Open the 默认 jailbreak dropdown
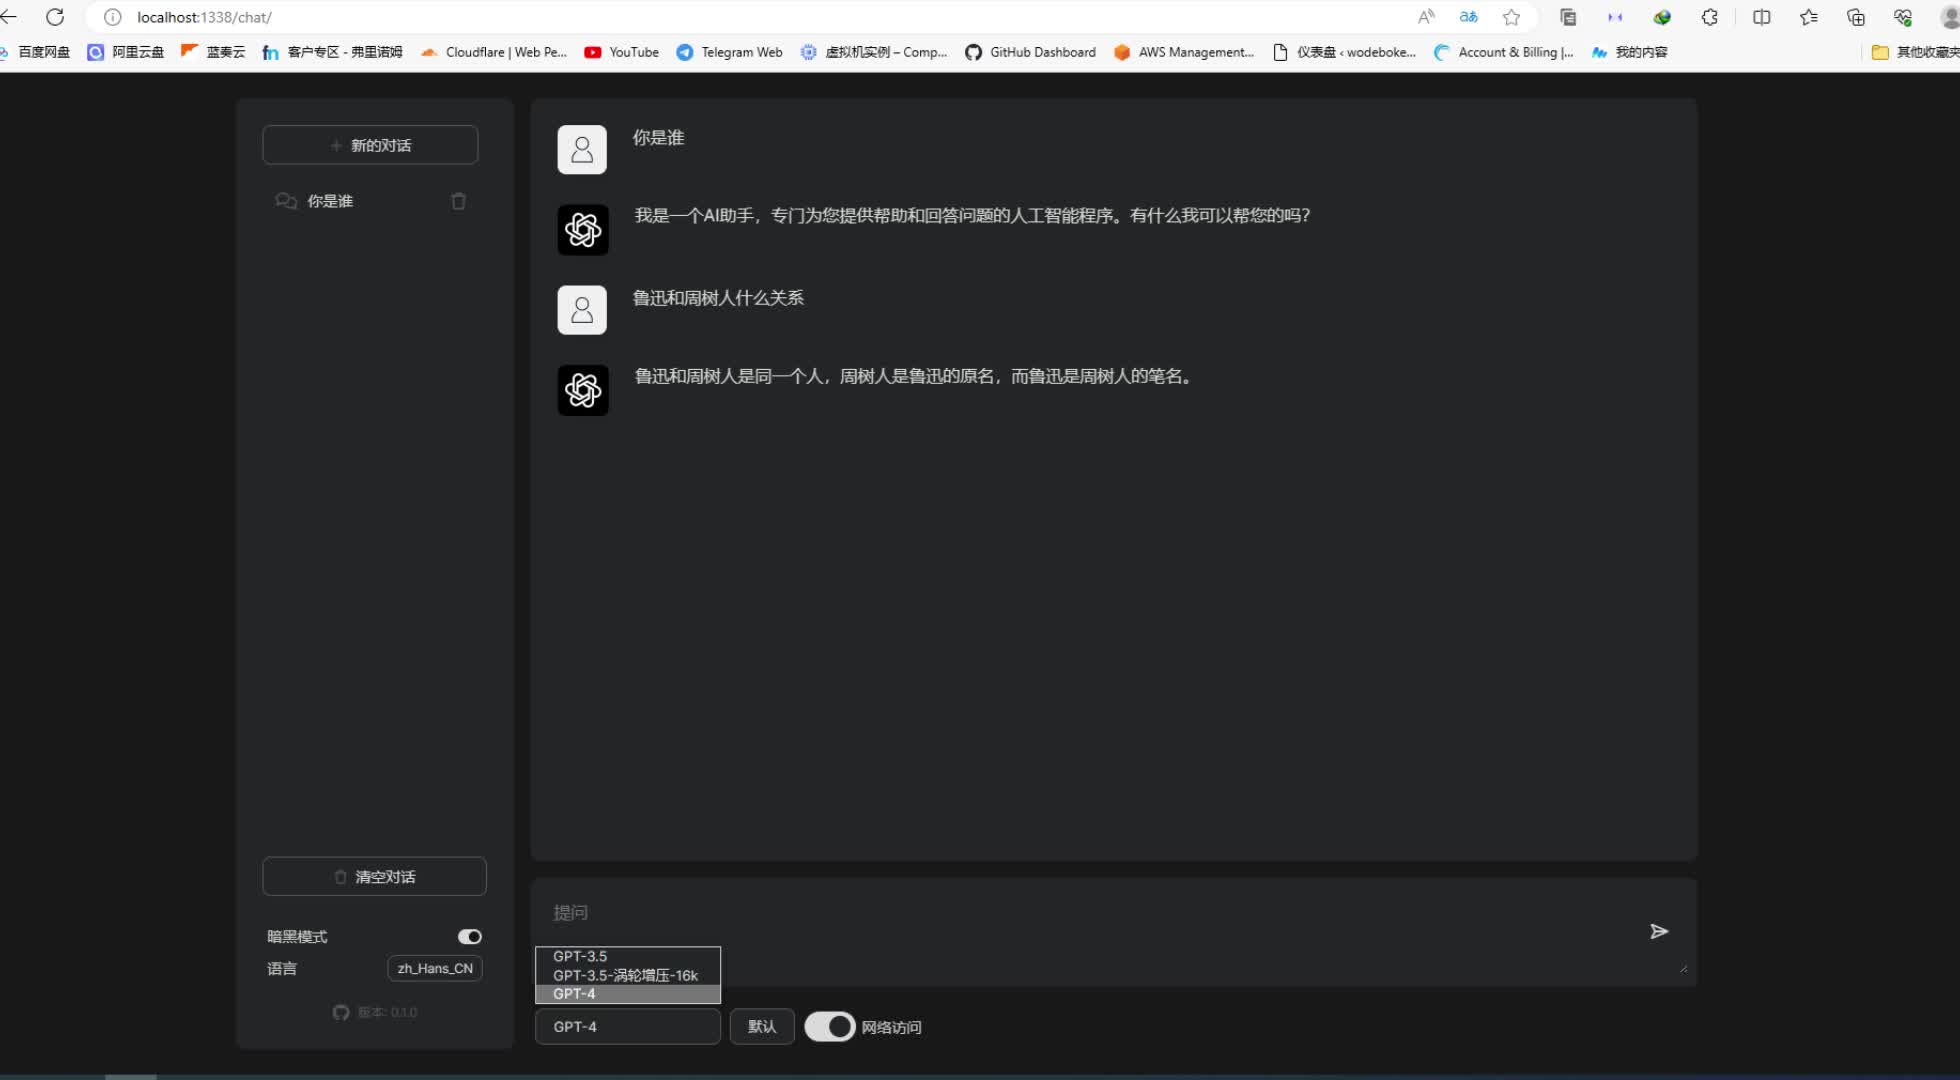Image resolution: width=1960 pixels, height=1080 pixels. point(761,1026)
